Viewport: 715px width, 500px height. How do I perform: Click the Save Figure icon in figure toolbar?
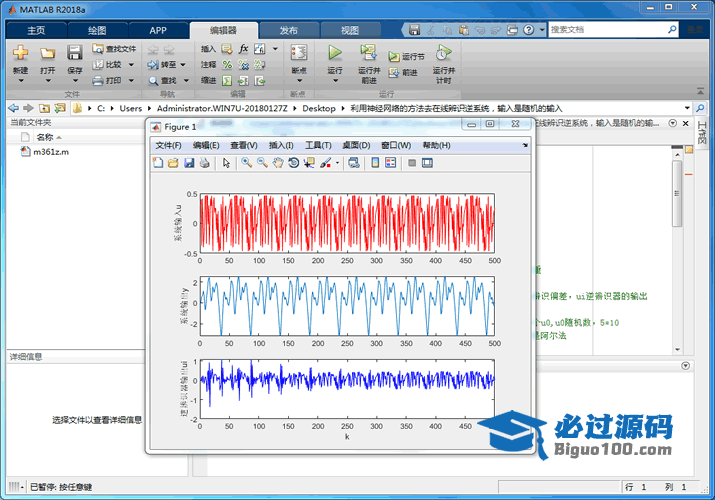tap(189, 163)
